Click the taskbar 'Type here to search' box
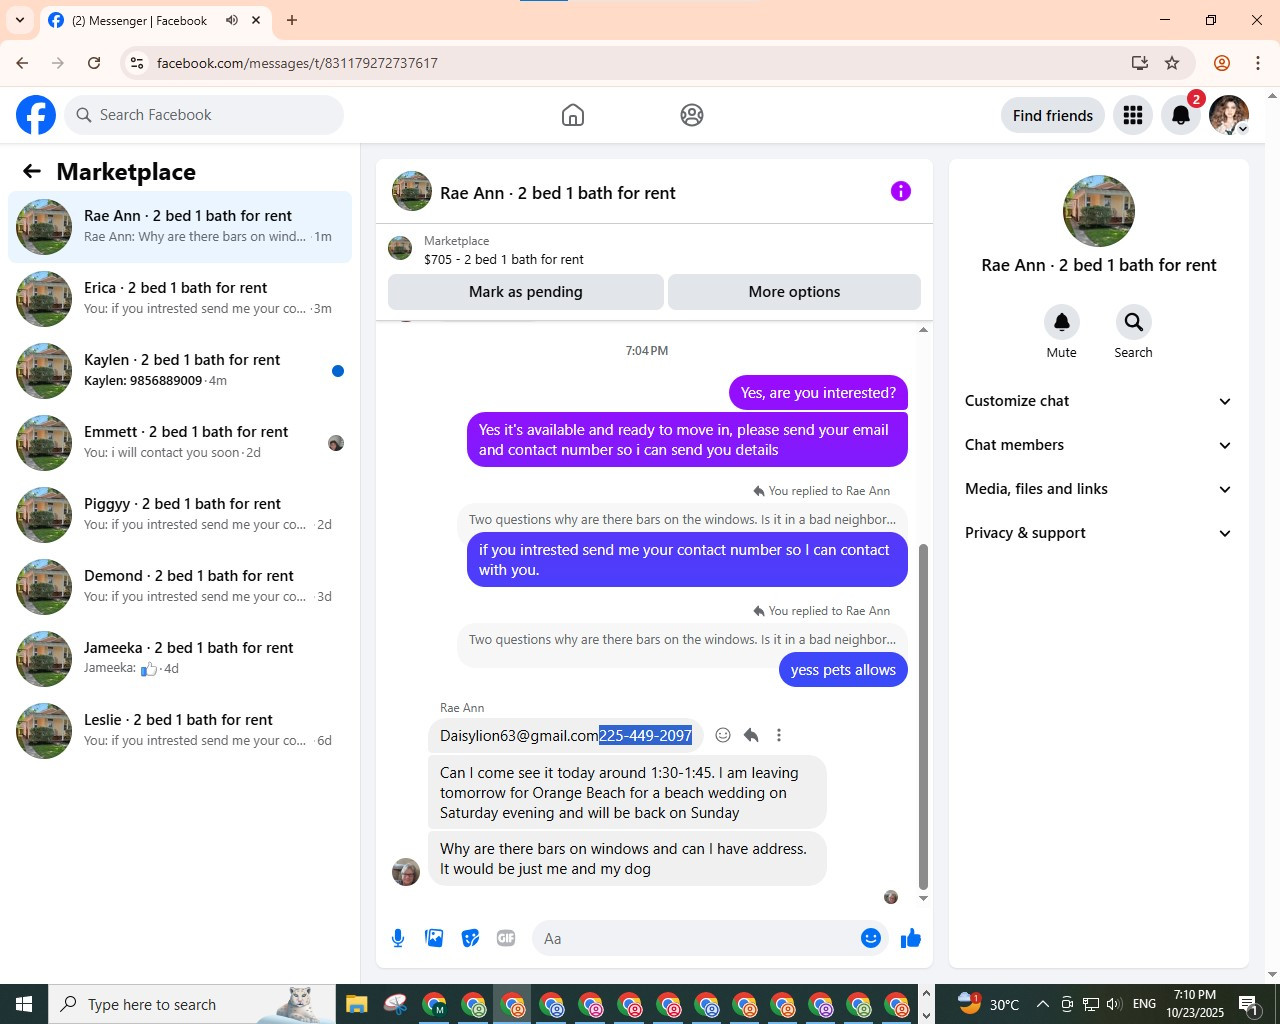This screenshot has width=1280, height=1024. tap(190, 1004)
